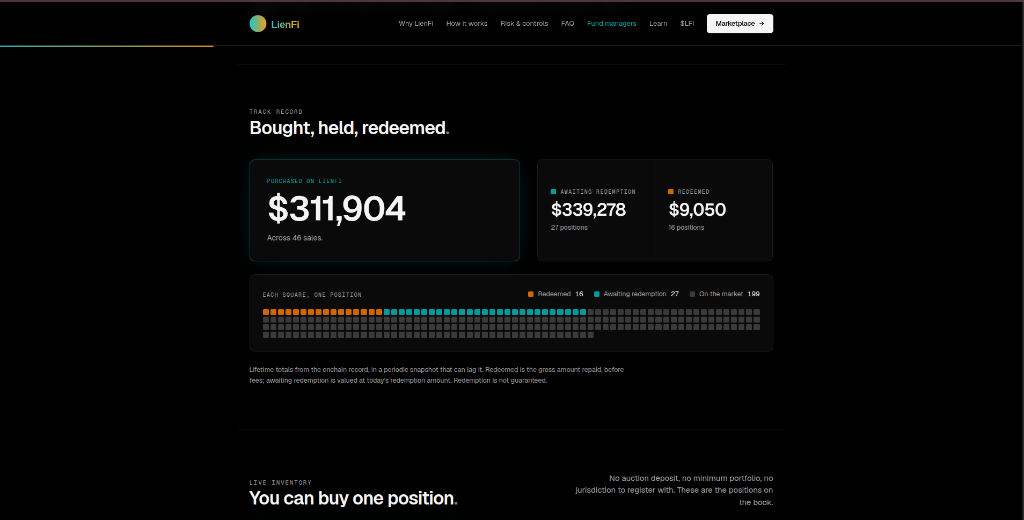Open the $LFI nav link
The height and width of the screenshot is (520, 1024).
687,24
